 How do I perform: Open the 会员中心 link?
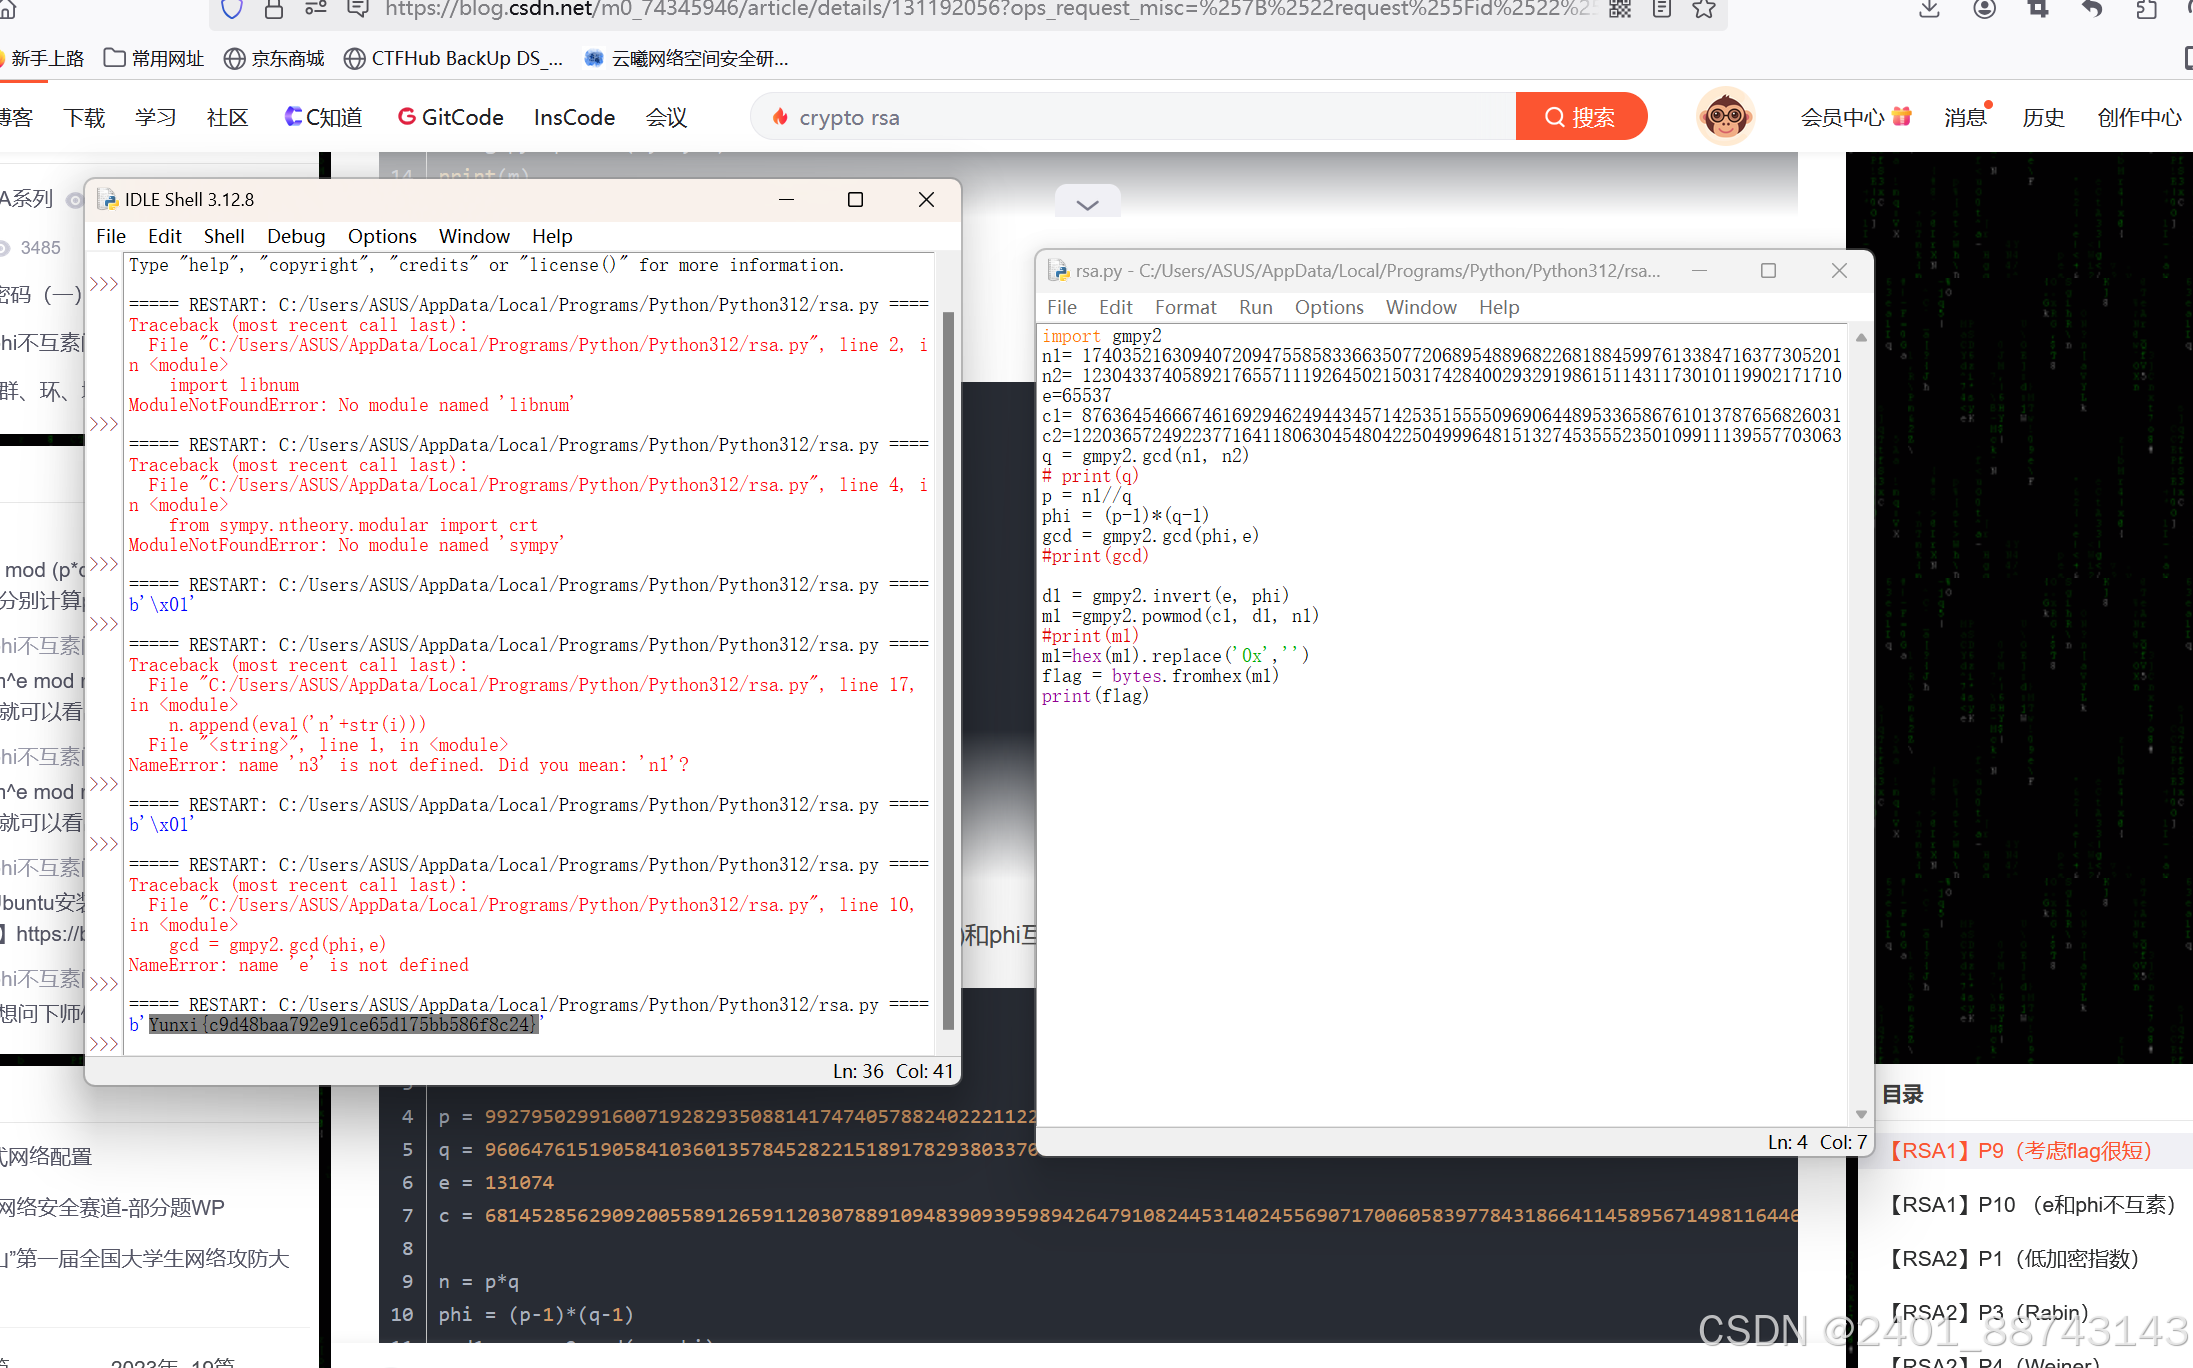click(1842, 117)
